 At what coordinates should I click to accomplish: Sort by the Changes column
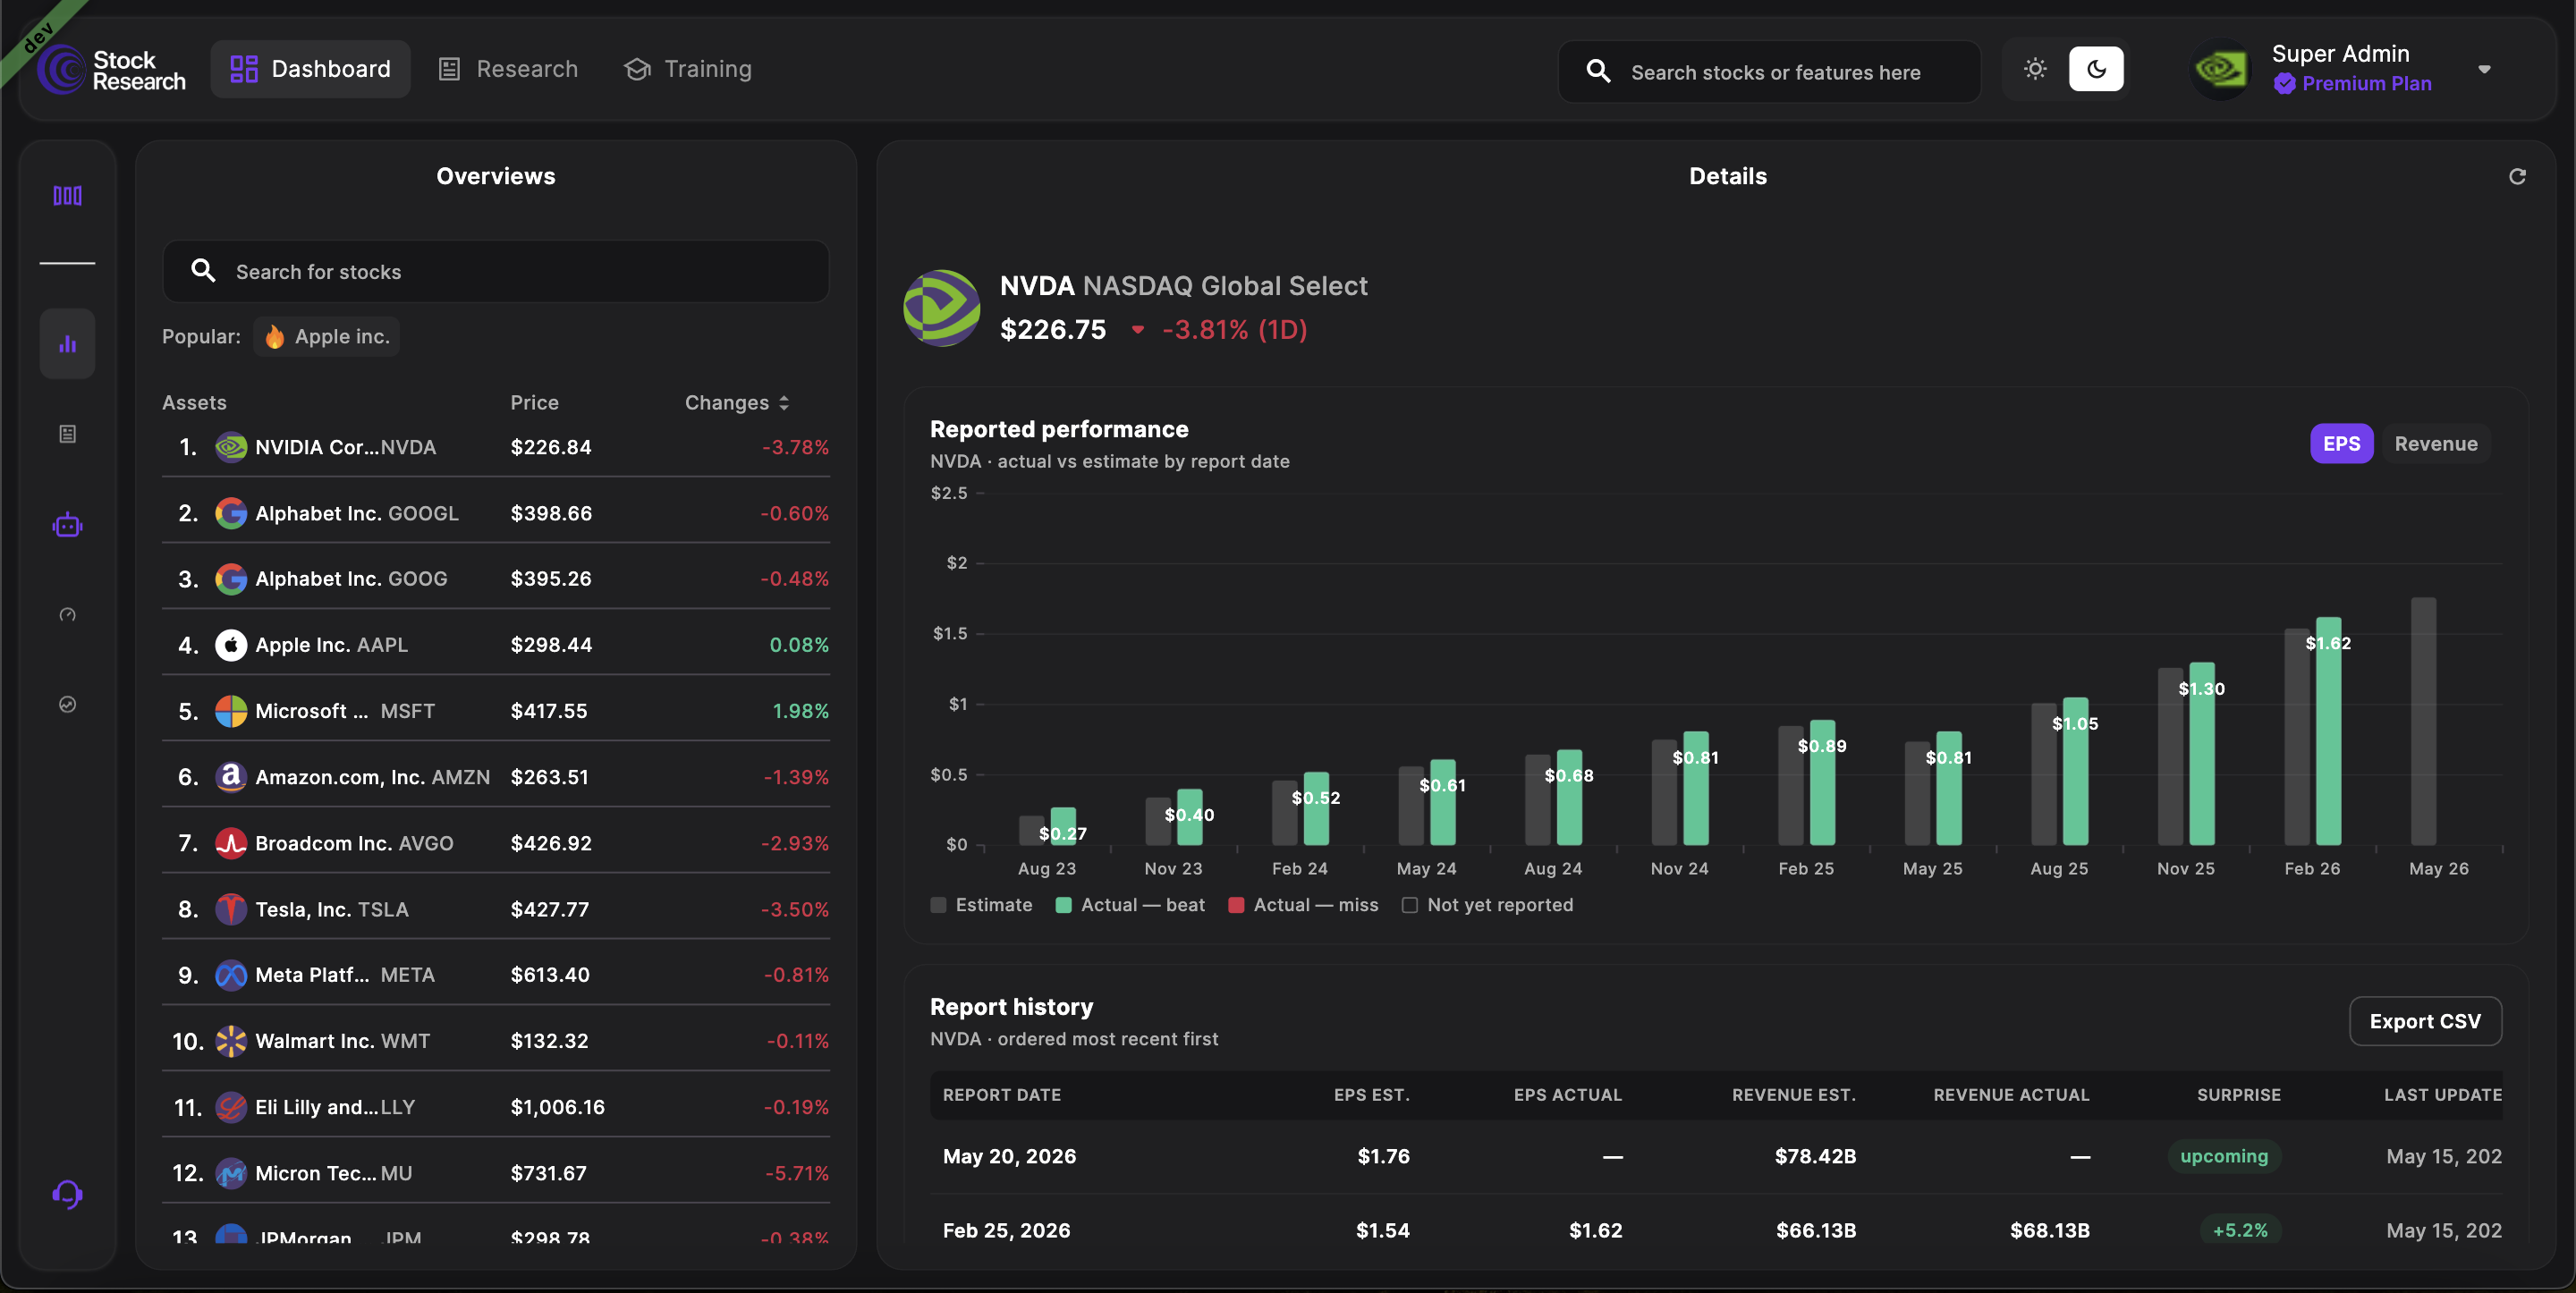(x=737, y=403)
